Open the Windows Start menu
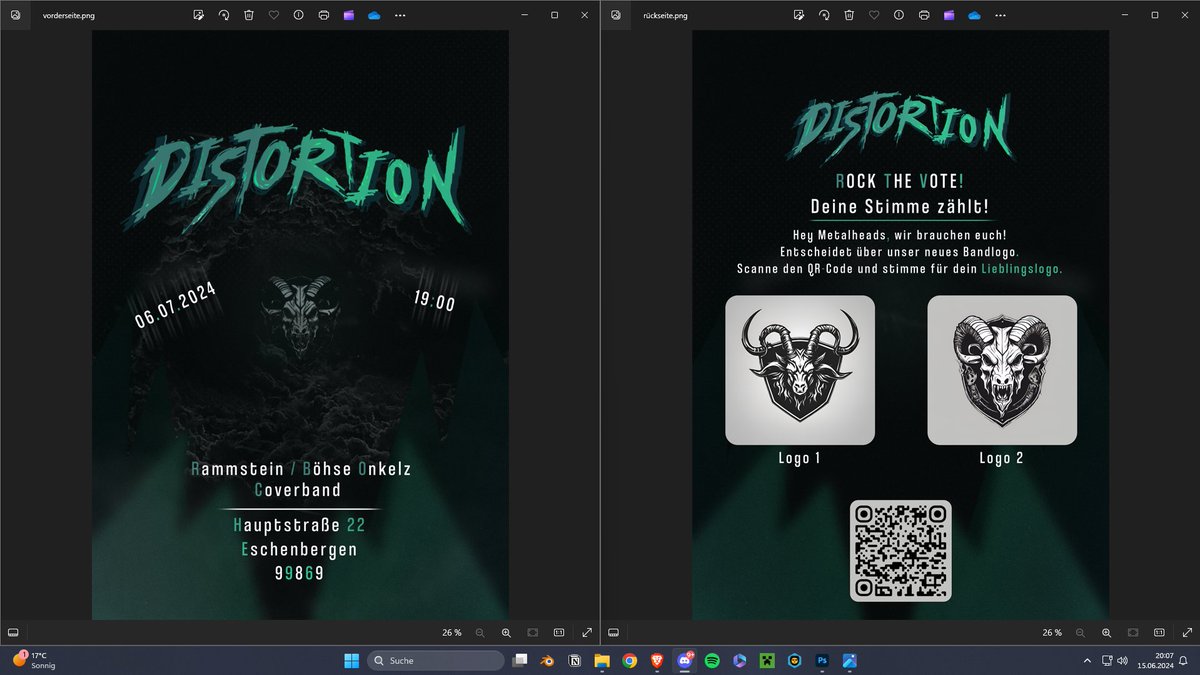The height and width of the screenshot is (675, 1200). 351,660
